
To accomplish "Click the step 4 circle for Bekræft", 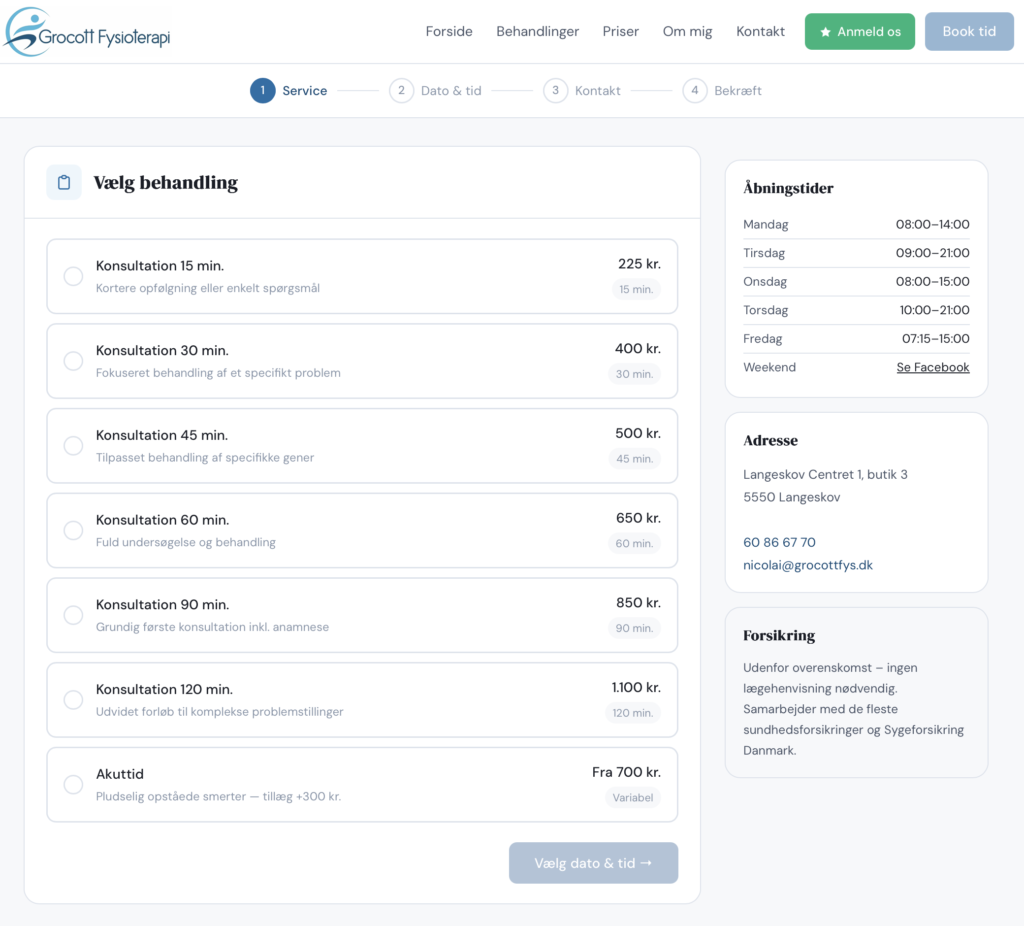I will [695, 91].
